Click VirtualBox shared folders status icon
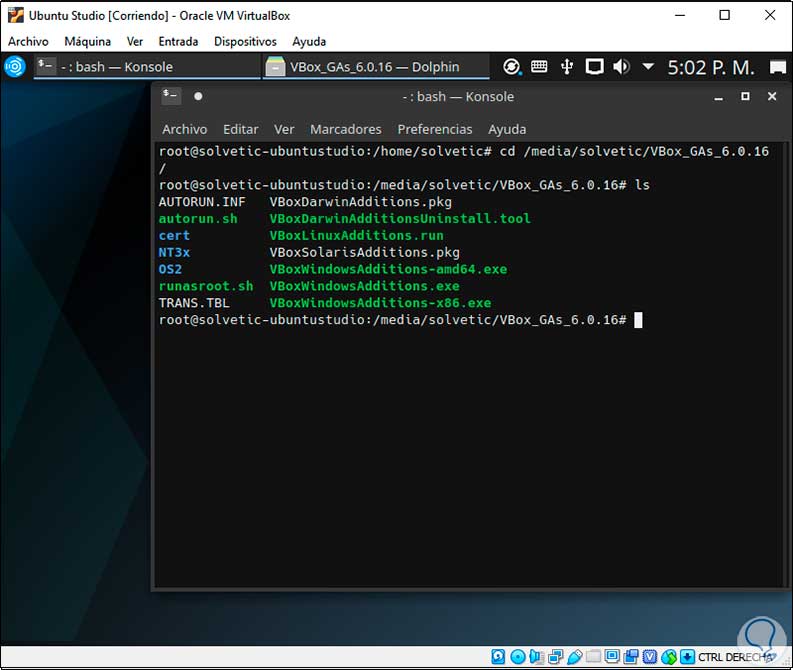Screen dimensions: 793x670 click(x=631, y=657)
